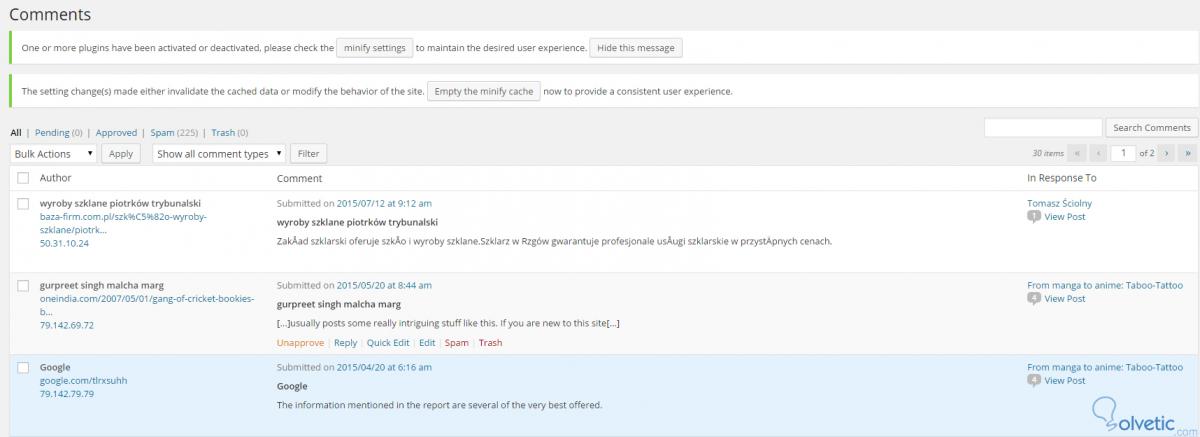The width and height of the screenshot is (1200, 437).
Task: Click the comment search input field
Action: pyautogui.click(x=1043, y=128)
